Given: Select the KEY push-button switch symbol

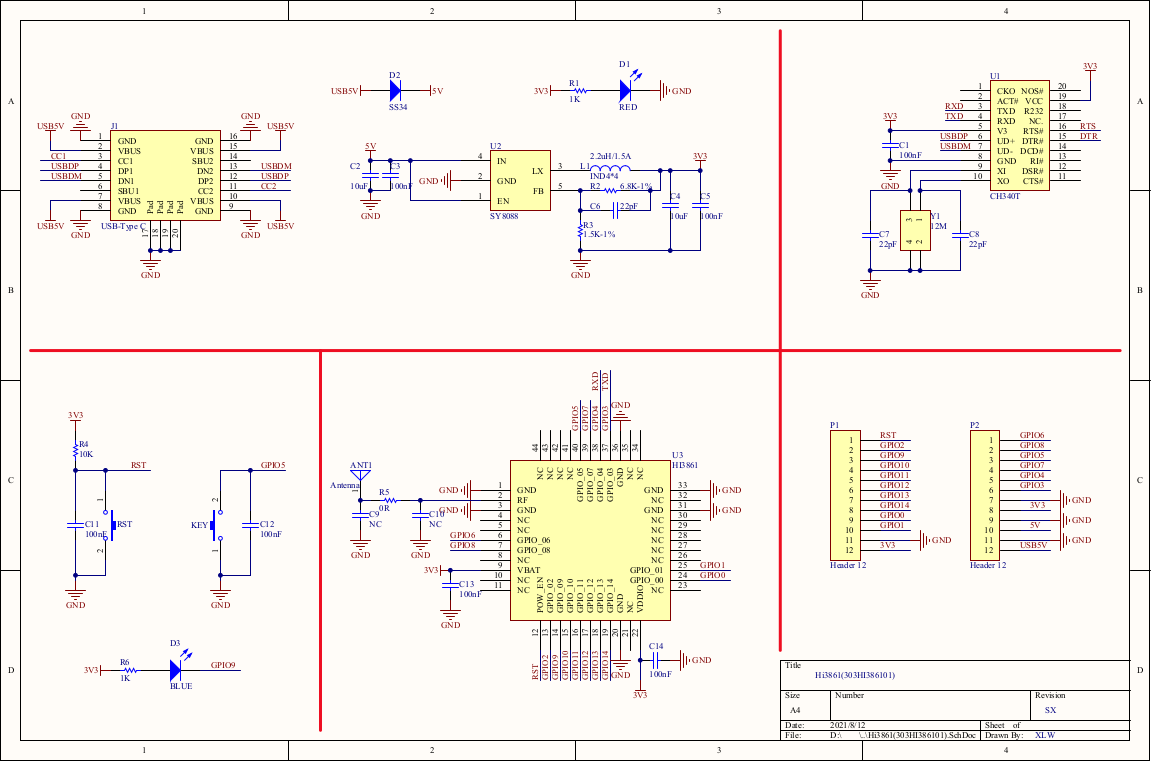Looking at the screenshot, I should point(216,525).
